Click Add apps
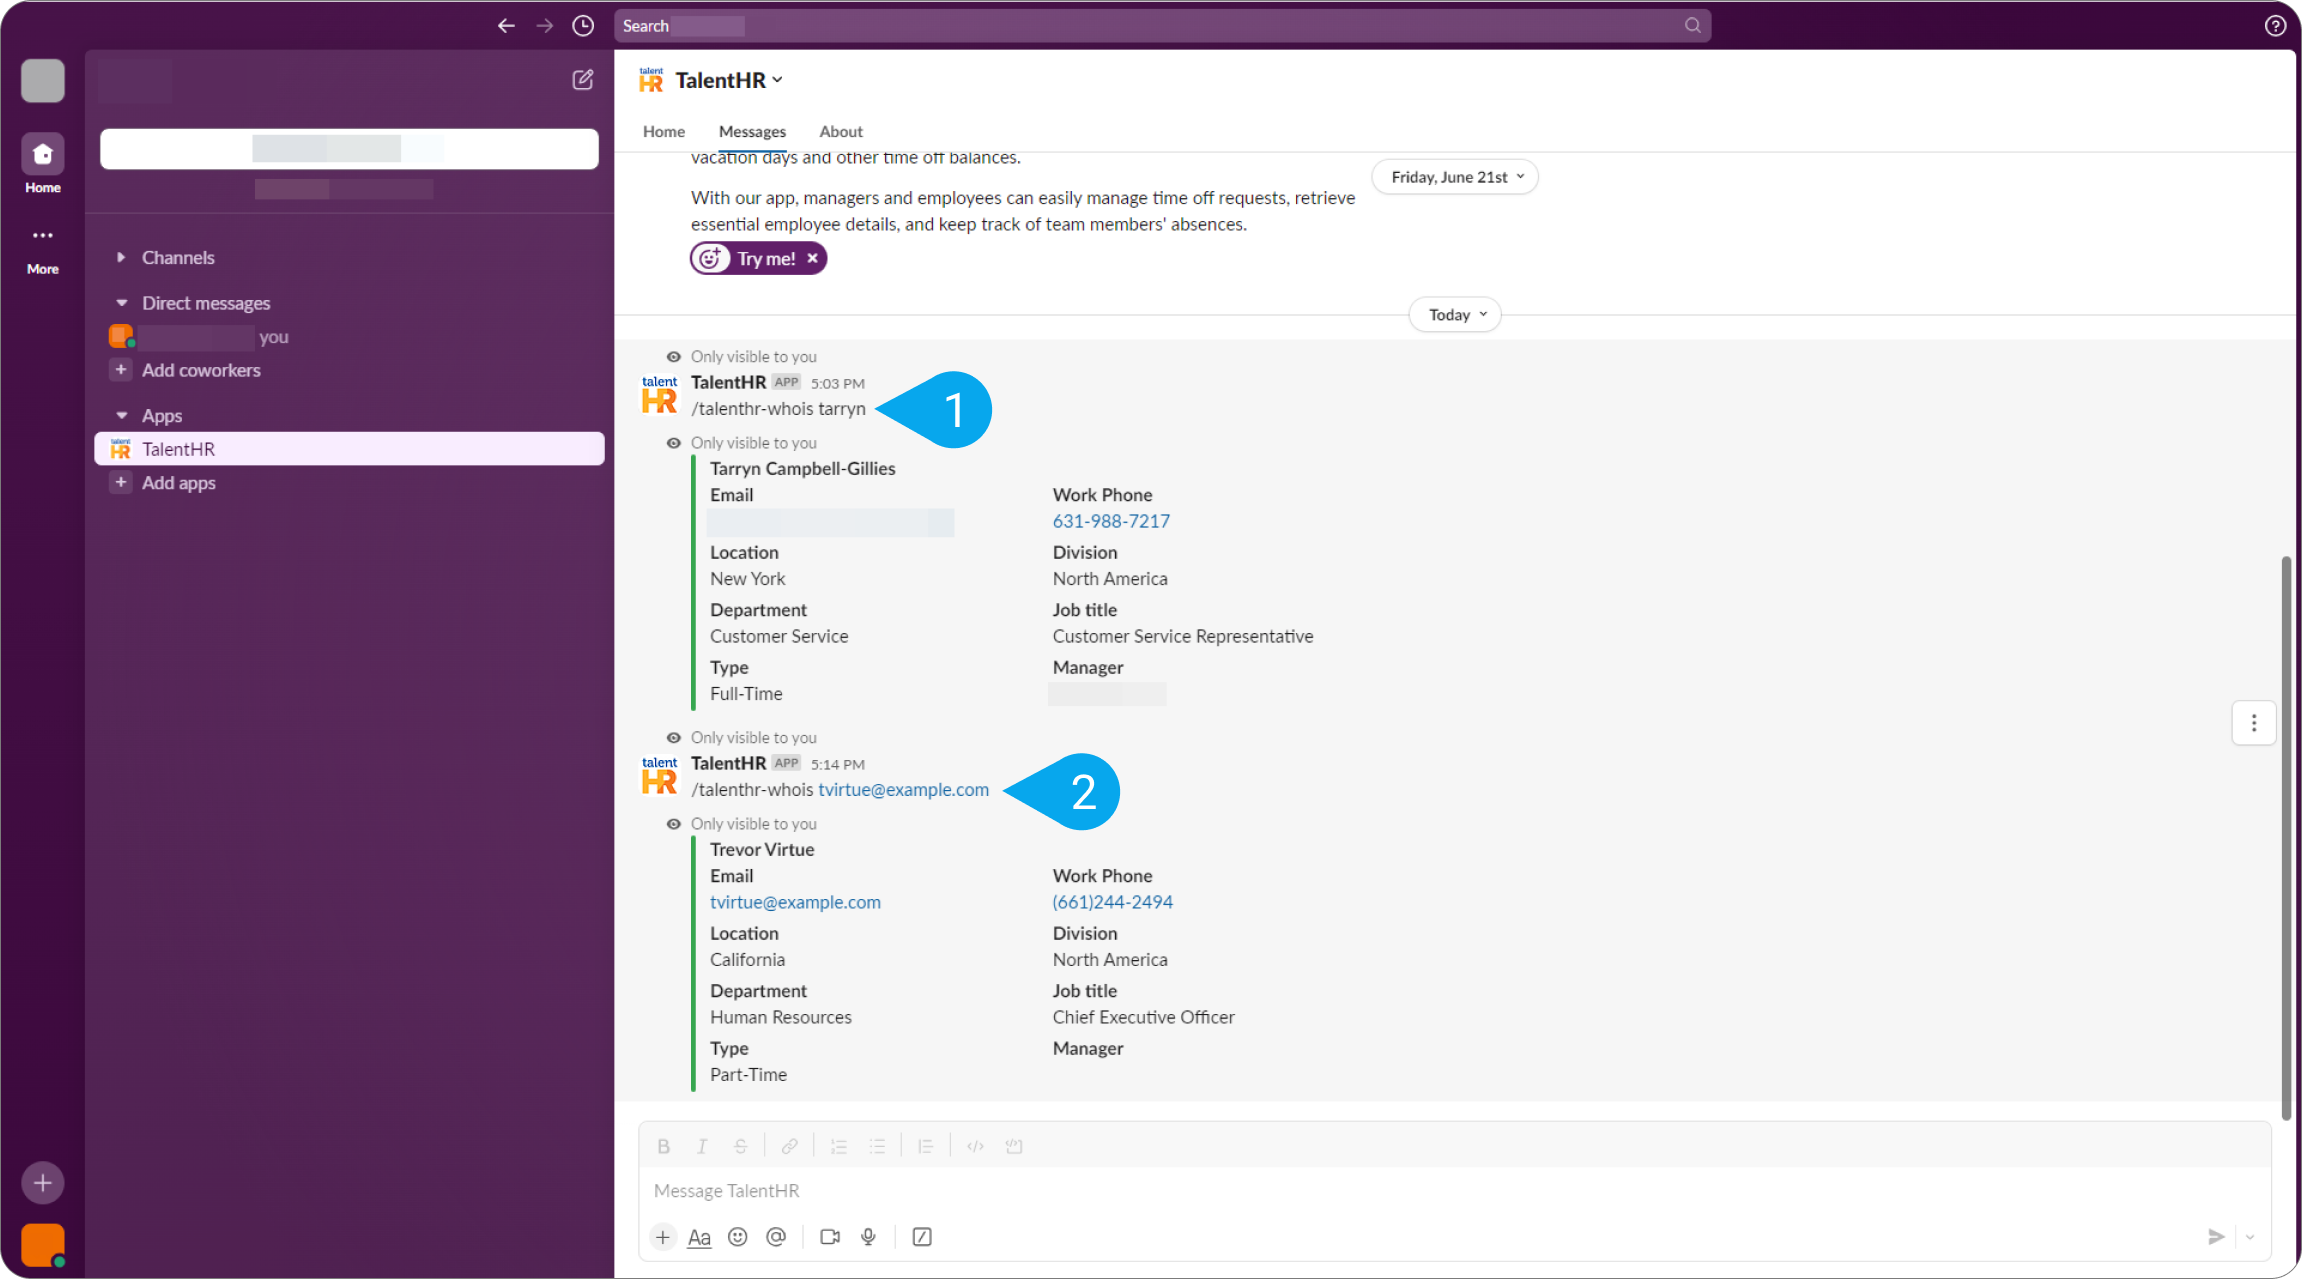This screenshot has height=1279, width=2302. [179, 483]
